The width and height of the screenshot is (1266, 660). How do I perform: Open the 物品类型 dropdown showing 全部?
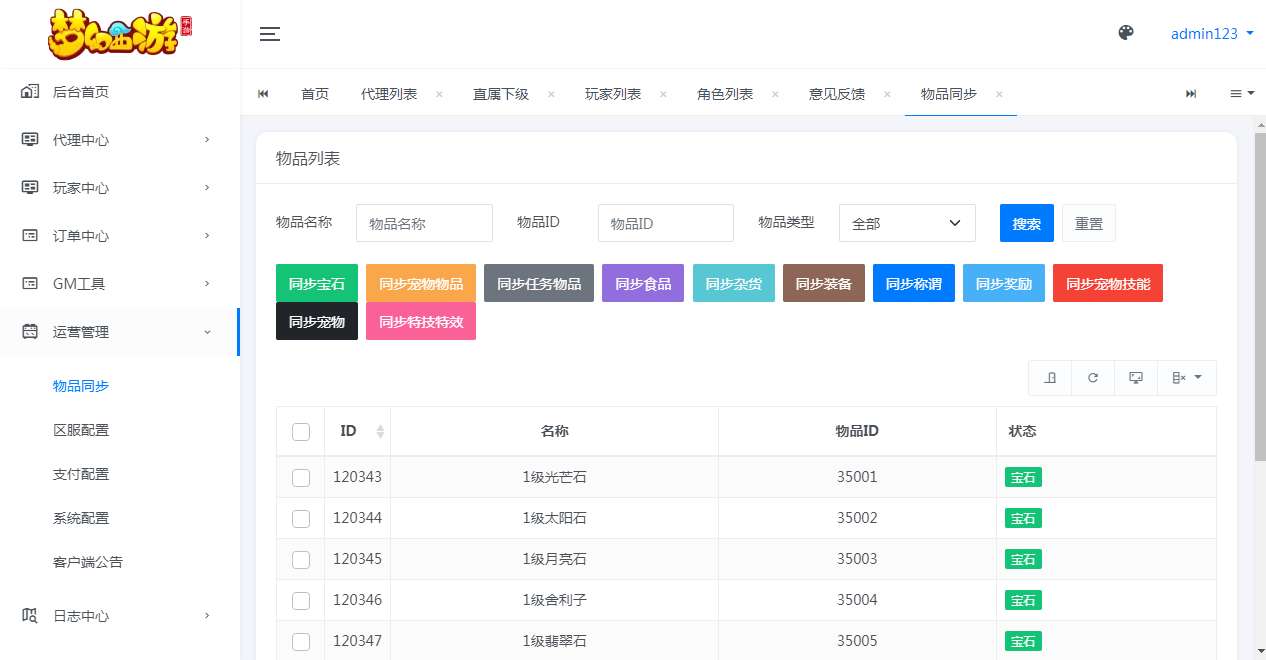click(906, 223)
